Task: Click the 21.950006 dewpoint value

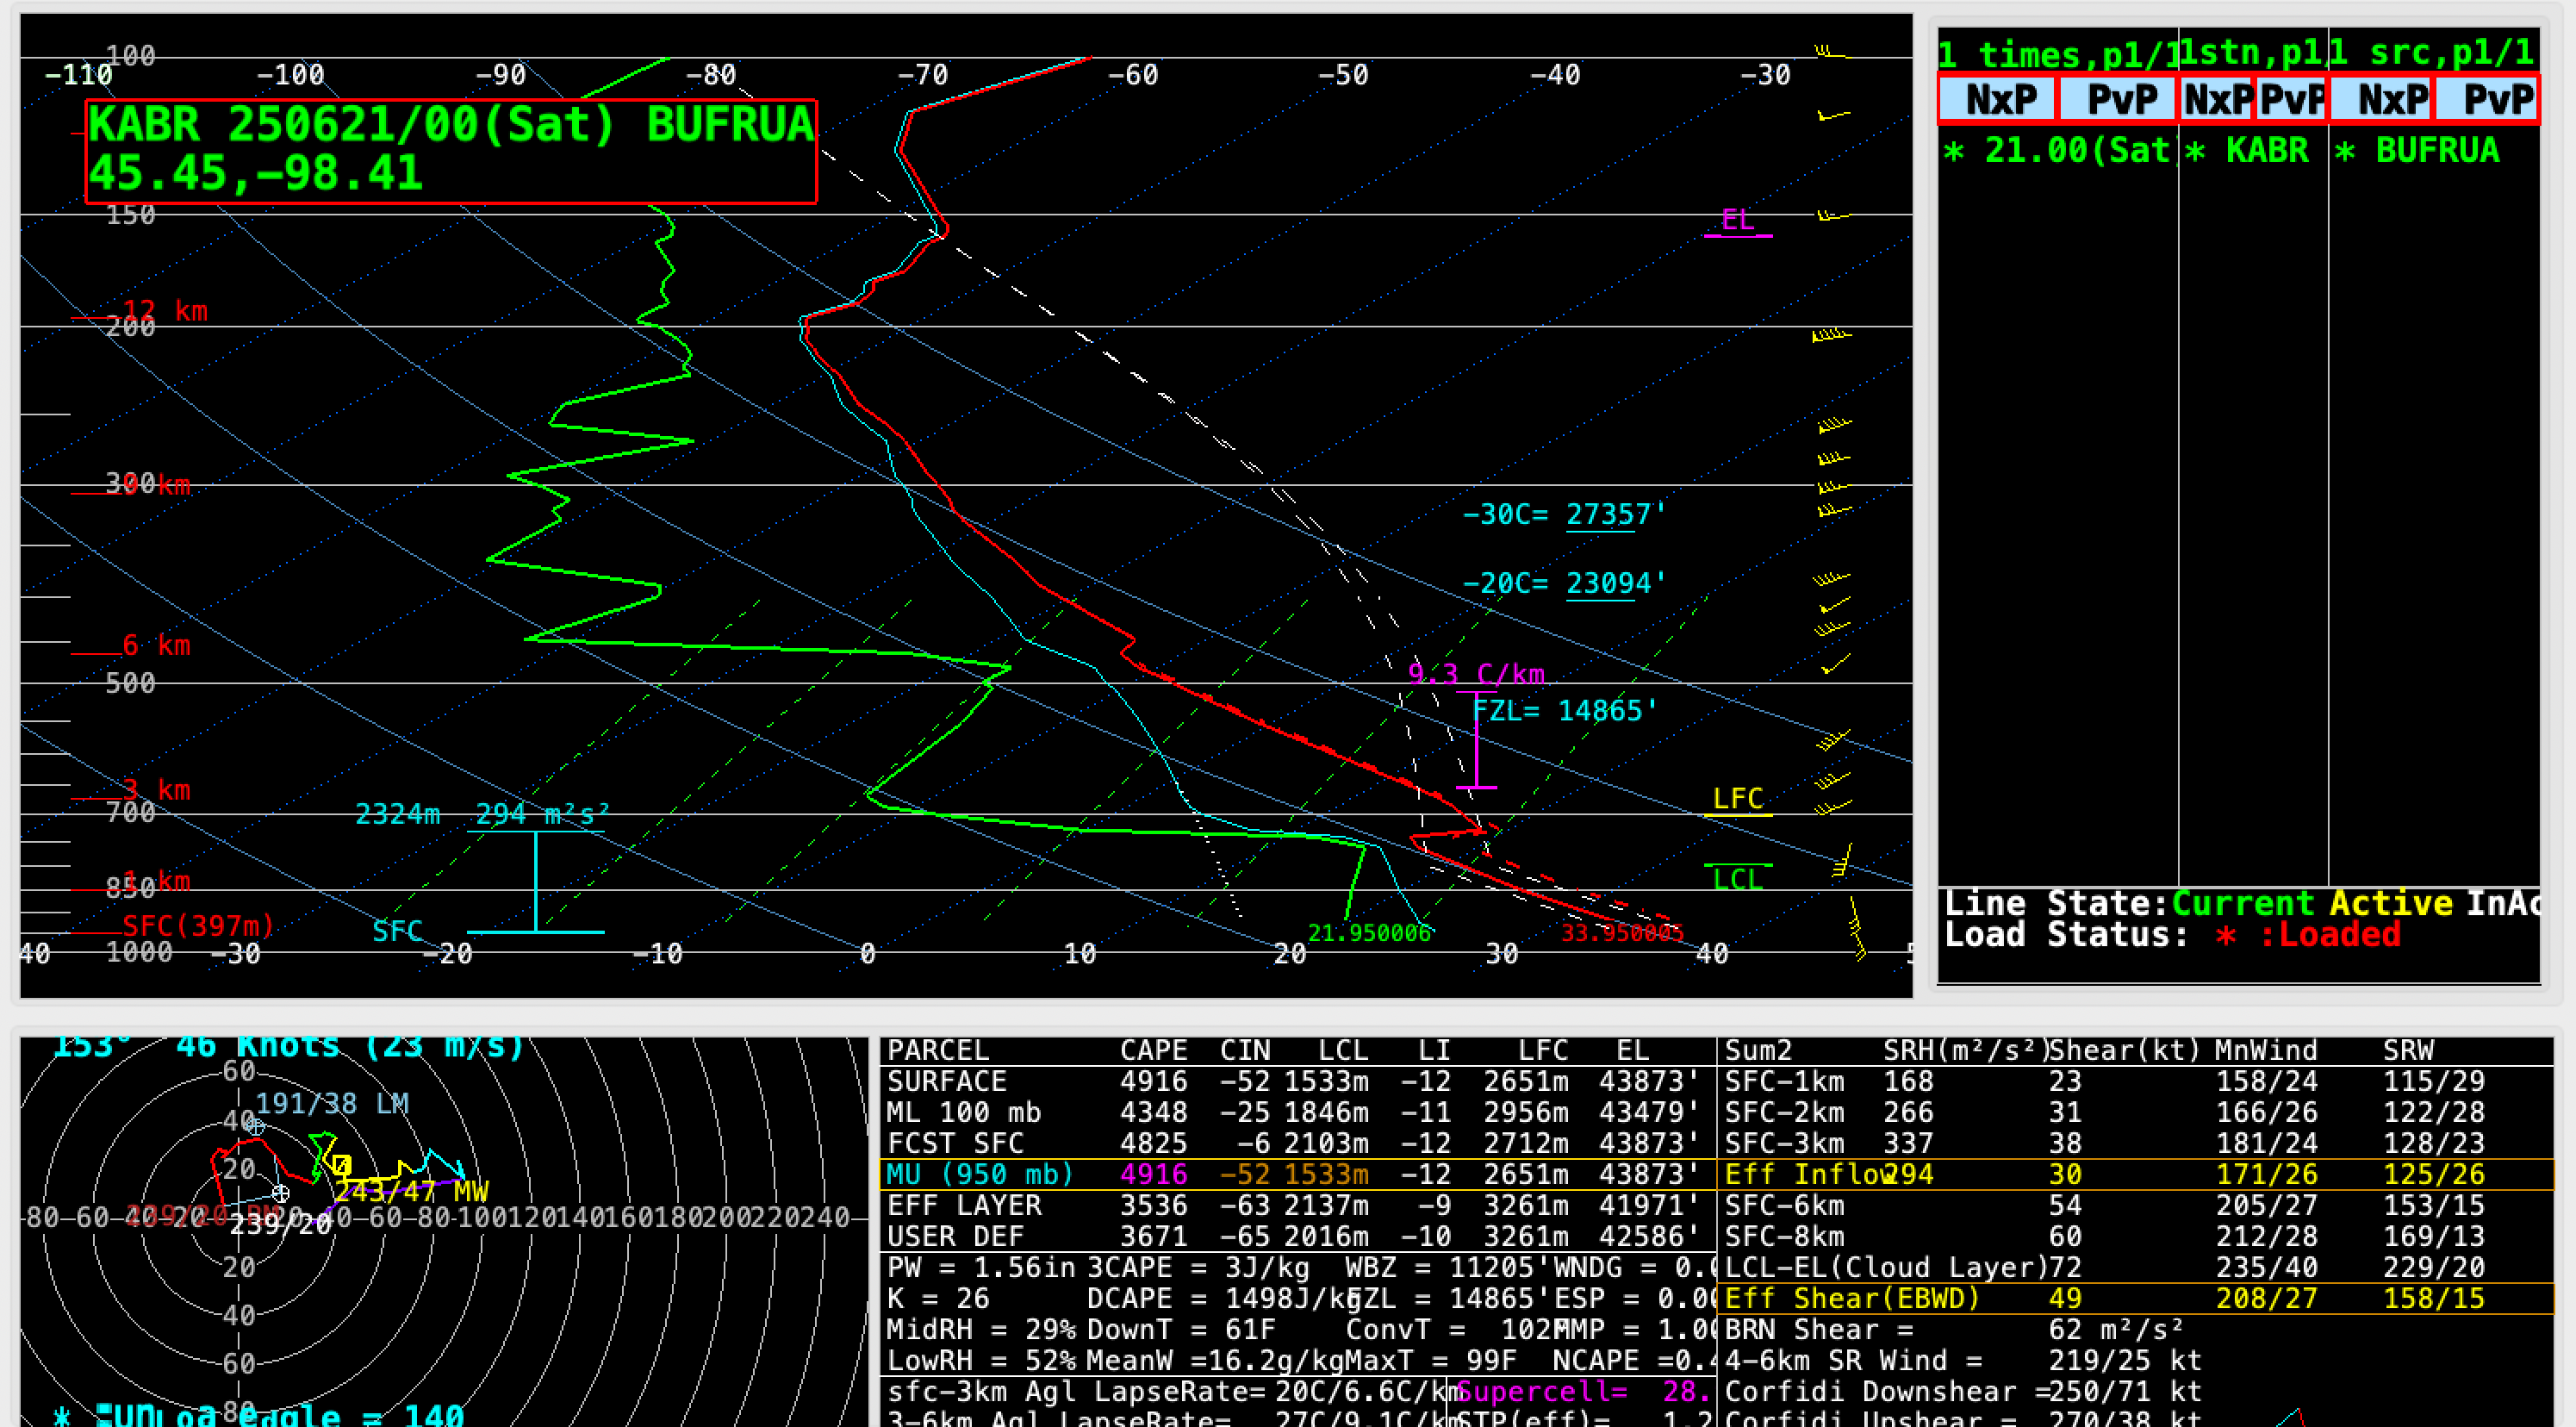Action: (1369, 932)
